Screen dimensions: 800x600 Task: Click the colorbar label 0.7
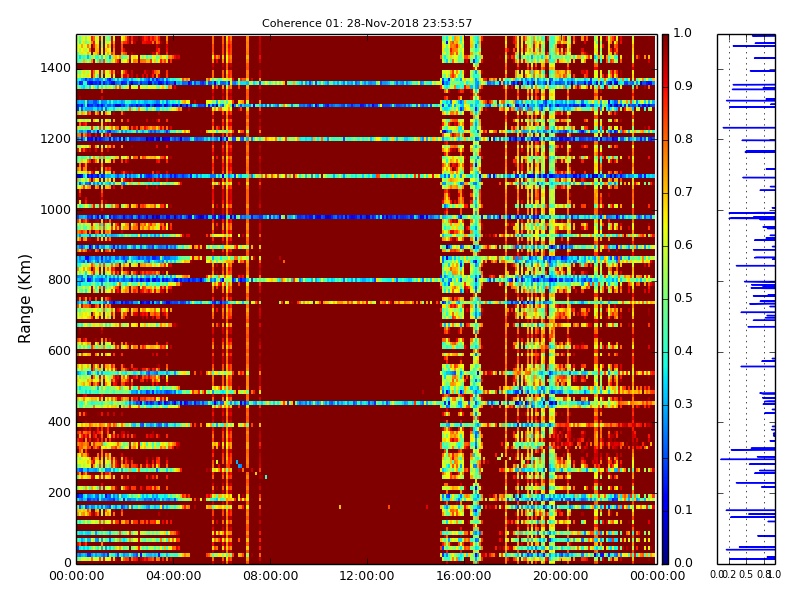pyautogui.click(x=683, y=192)
